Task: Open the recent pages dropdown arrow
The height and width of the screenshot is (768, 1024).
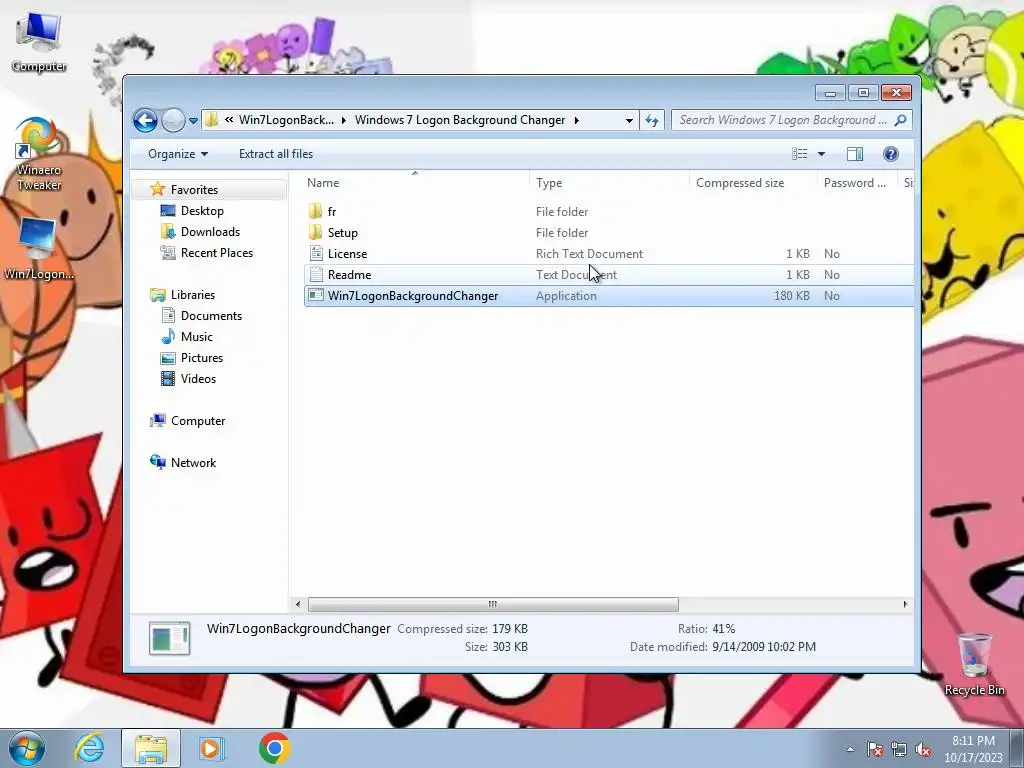Action: [x=193, y=120]
